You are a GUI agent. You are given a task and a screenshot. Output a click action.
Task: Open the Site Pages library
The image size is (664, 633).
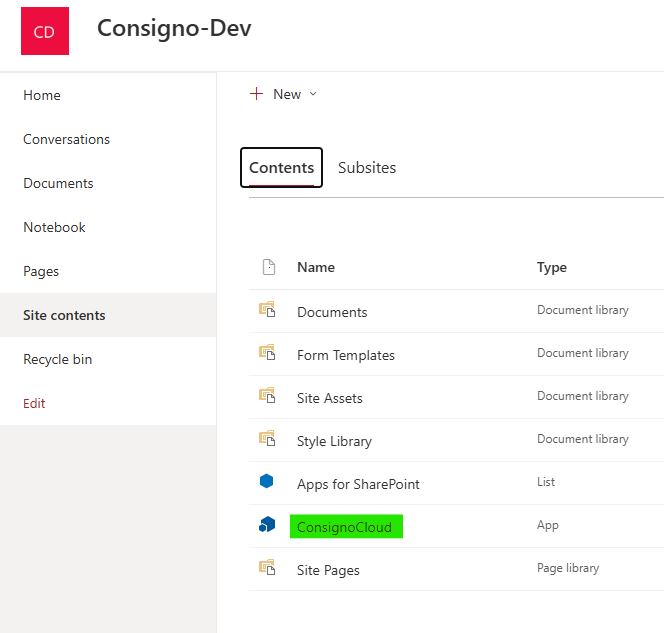pyautogui.click(x=328, y=570)
